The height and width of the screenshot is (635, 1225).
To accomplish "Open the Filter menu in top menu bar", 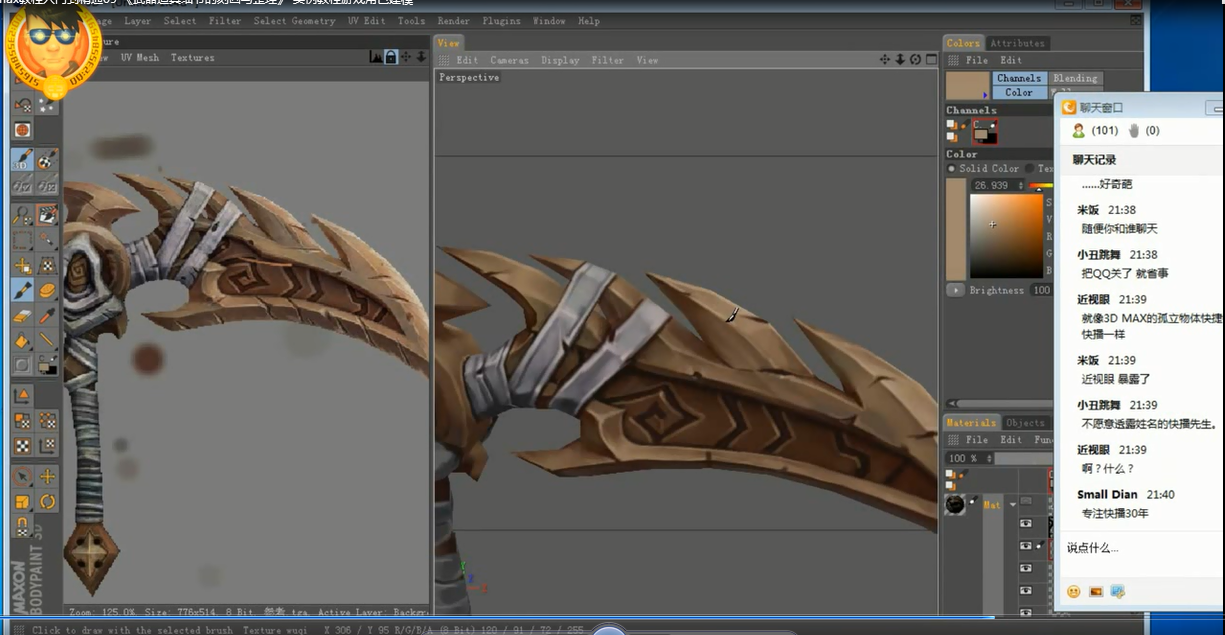I will (225, 21).
